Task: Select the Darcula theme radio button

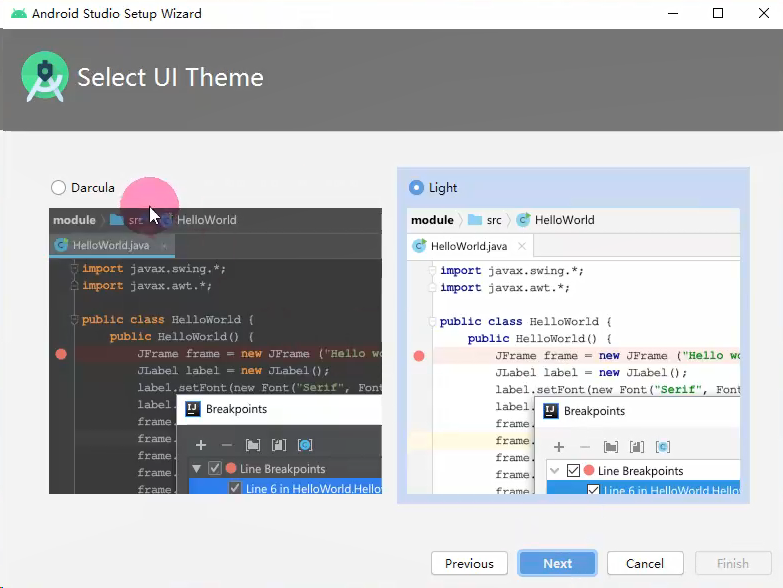Action: tap(58, 188)
